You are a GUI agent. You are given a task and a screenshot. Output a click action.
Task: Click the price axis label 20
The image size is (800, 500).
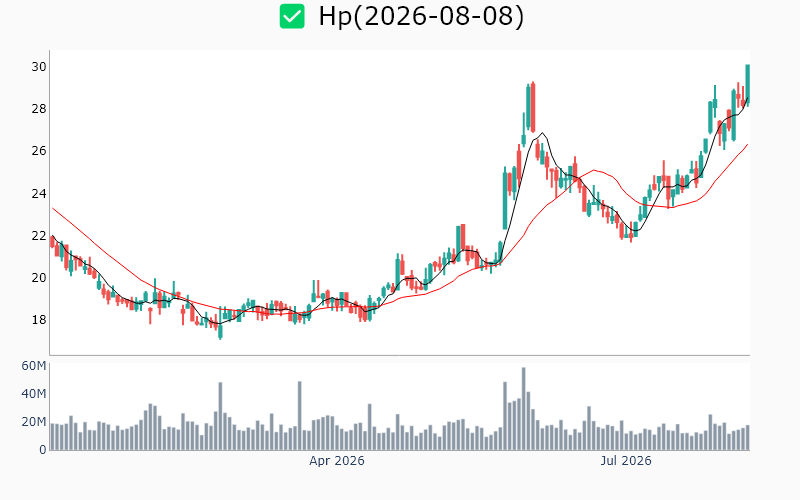tap(39, 278)
